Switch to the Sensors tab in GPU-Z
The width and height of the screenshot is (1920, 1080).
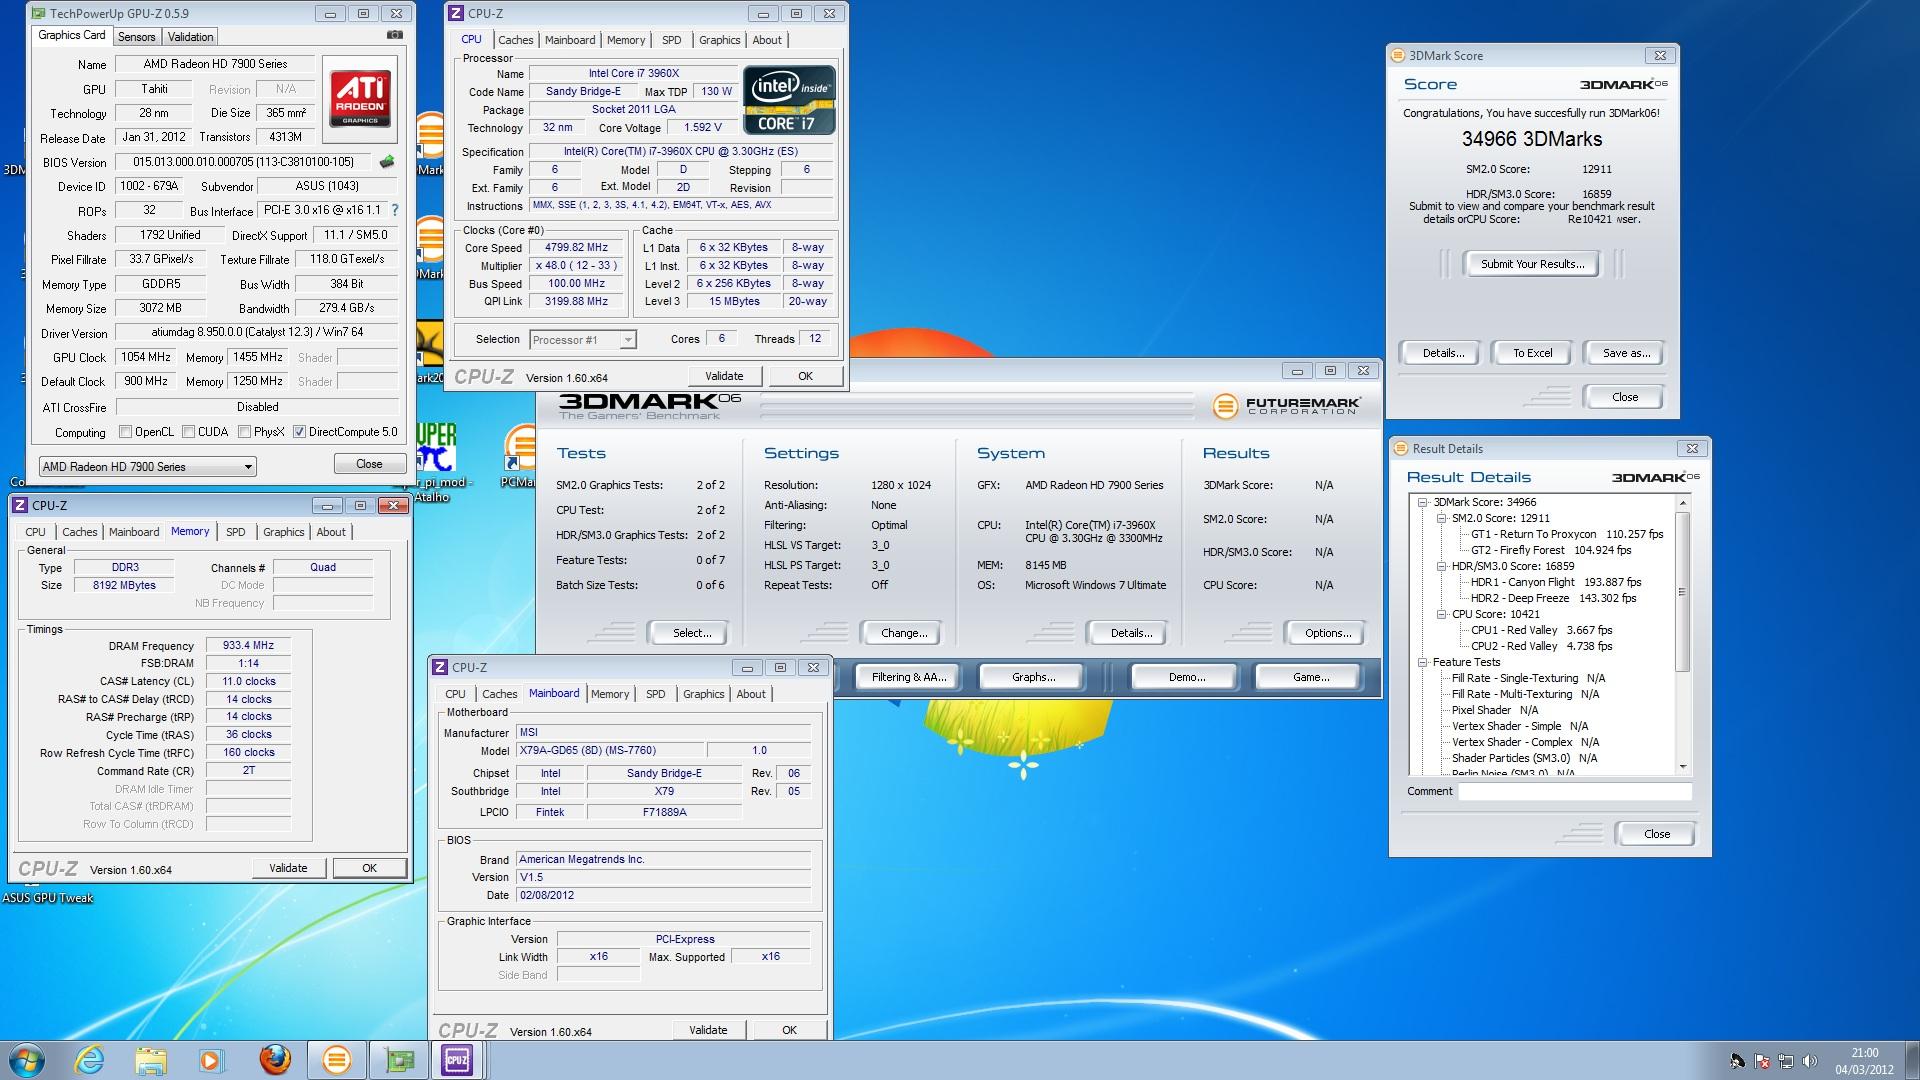[x=137, y=37]
